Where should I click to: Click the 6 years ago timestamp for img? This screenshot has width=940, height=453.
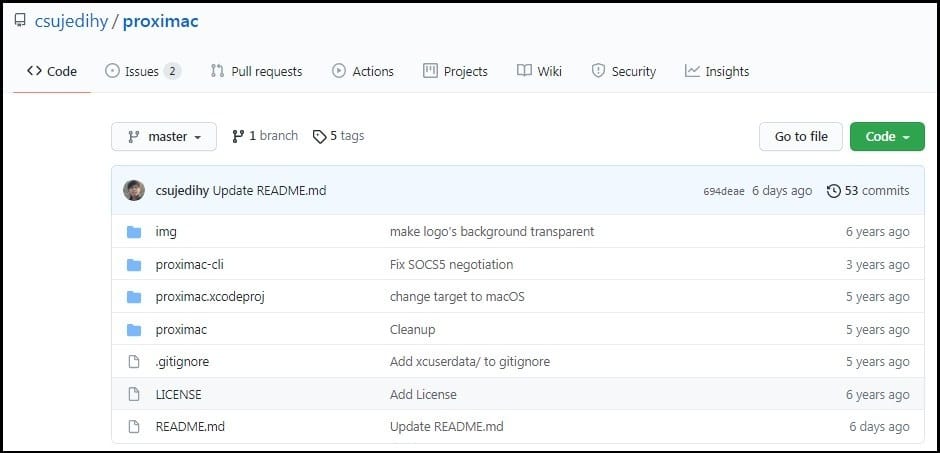[x=878, y=232]
